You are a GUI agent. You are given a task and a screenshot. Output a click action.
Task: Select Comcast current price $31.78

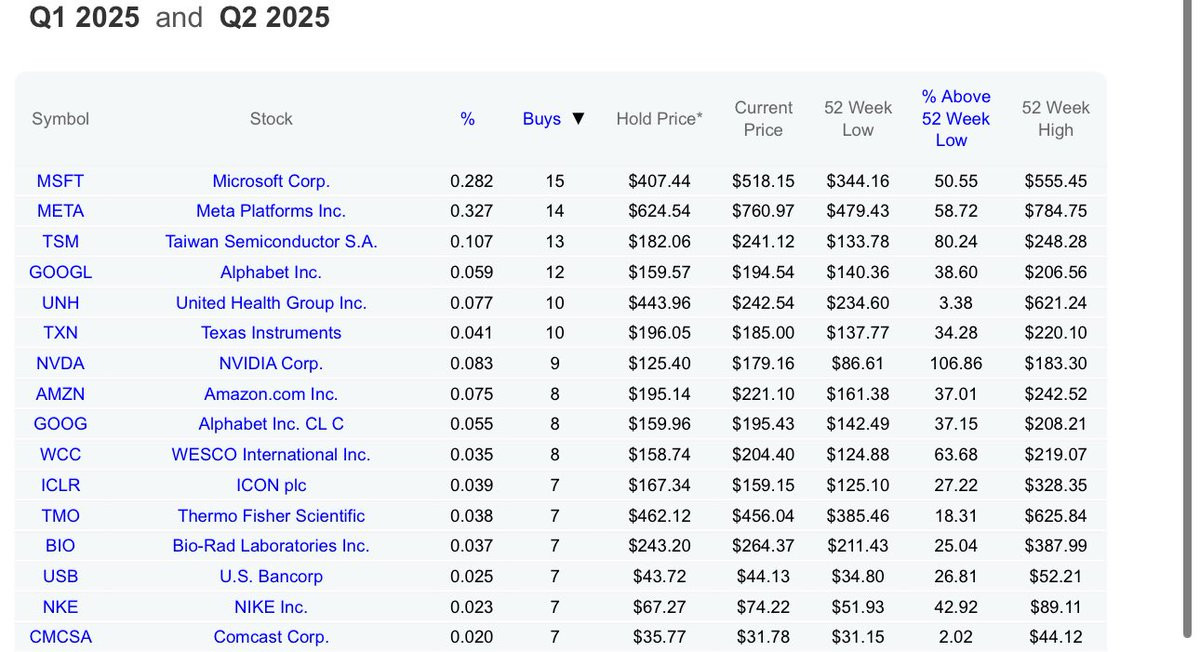coord(763,637)
